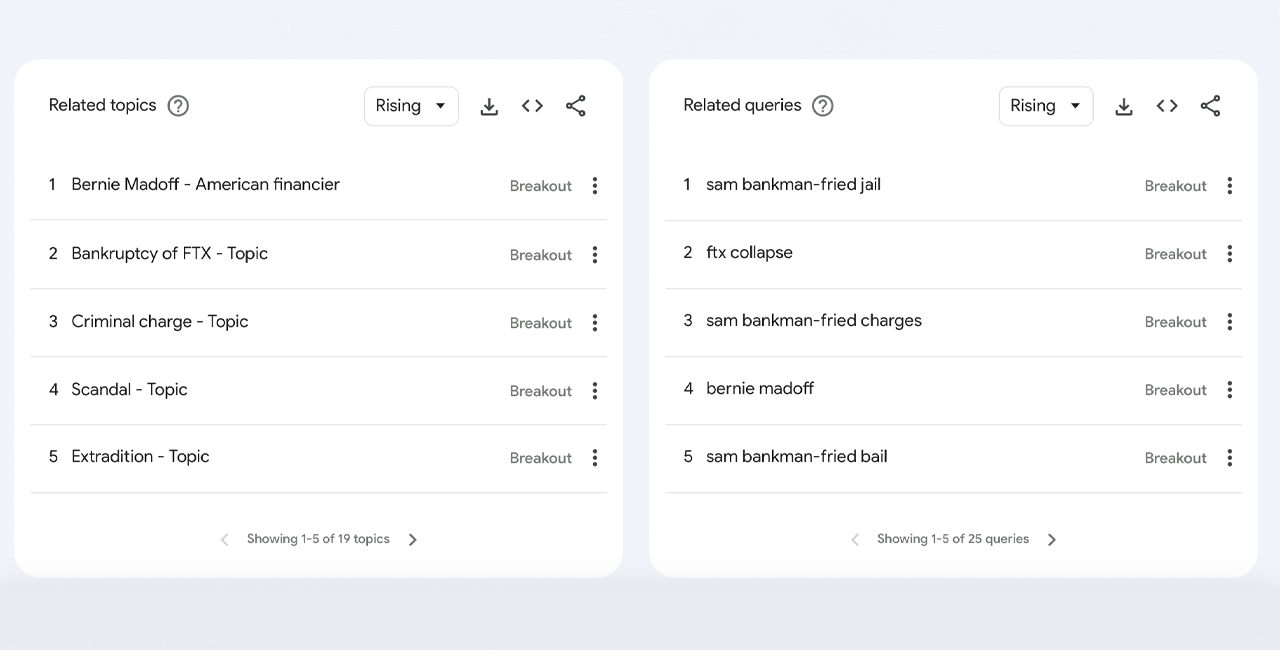
Task: Open options for sam bankman-fried bail
Action: pyautogui.click(x=1229, y=458)
